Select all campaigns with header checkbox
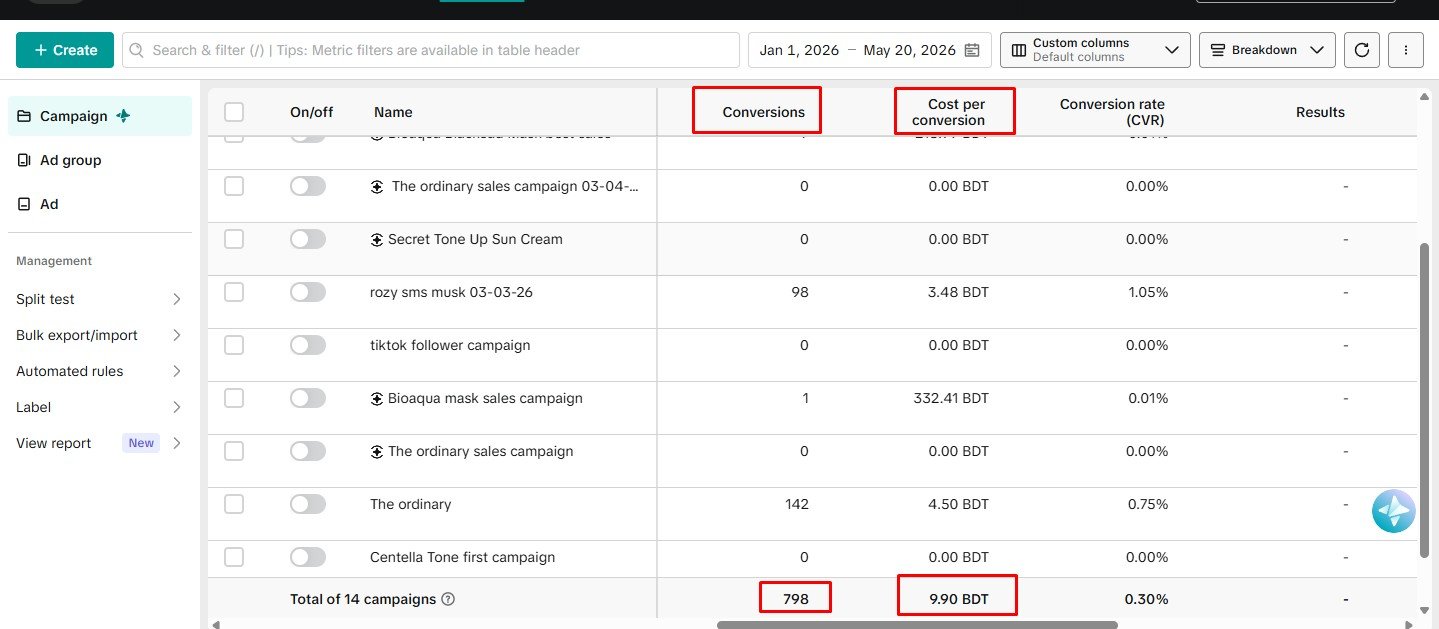This screenshot has height=629, width=1439. point(234,112)
